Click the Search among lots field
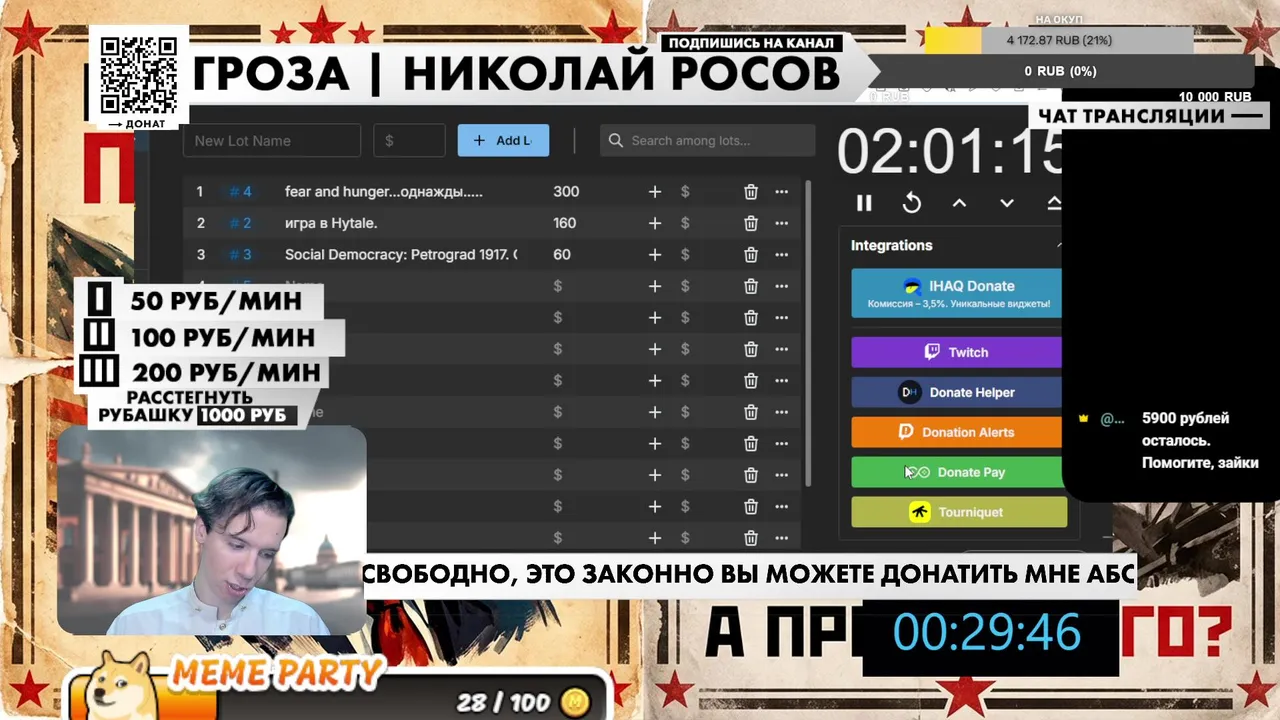This screenshot has height=720, width=1280. [708, 141]
